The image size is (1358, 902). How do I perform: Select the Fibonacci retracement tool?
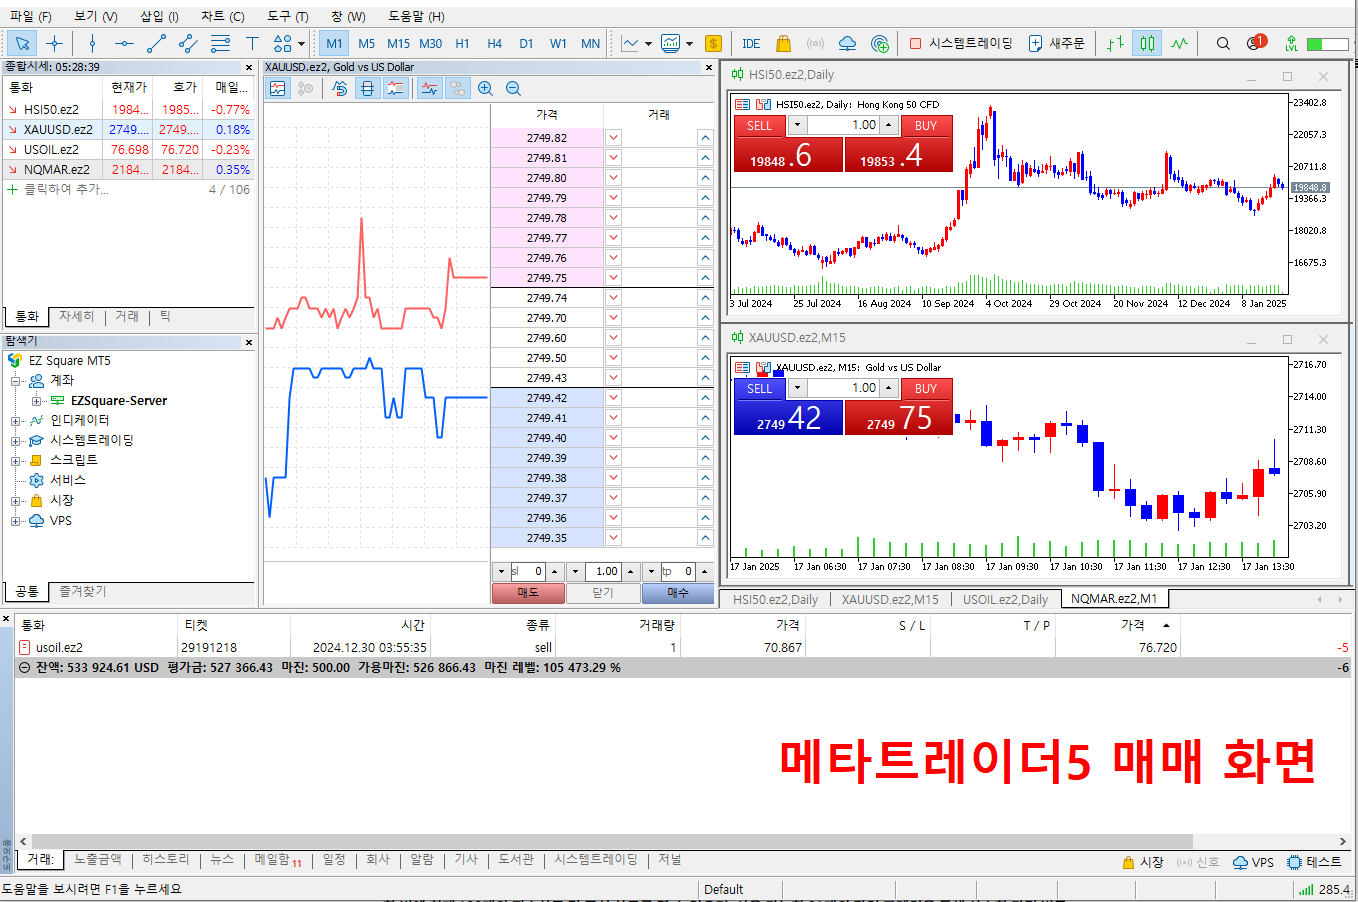coord(220,43)
